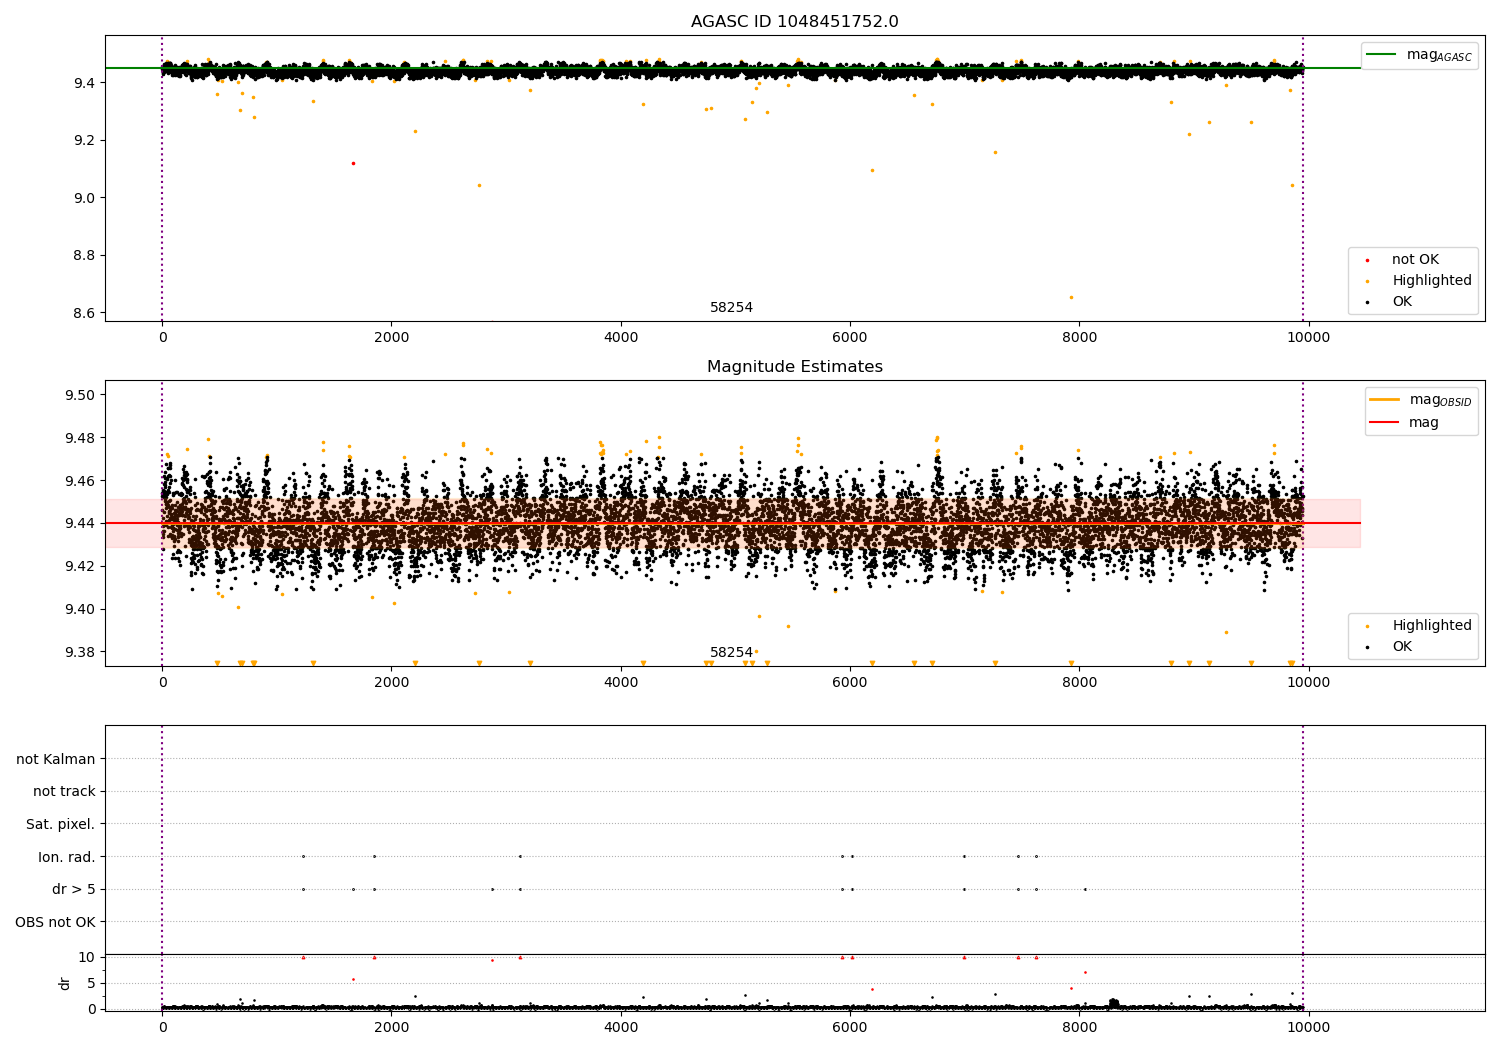Image resolution: width=1500 pixels, height=1050 pixels.
Task: Click the dense black cluster near 8300 in dr plot
Action: click(x=1114, y=1003)
